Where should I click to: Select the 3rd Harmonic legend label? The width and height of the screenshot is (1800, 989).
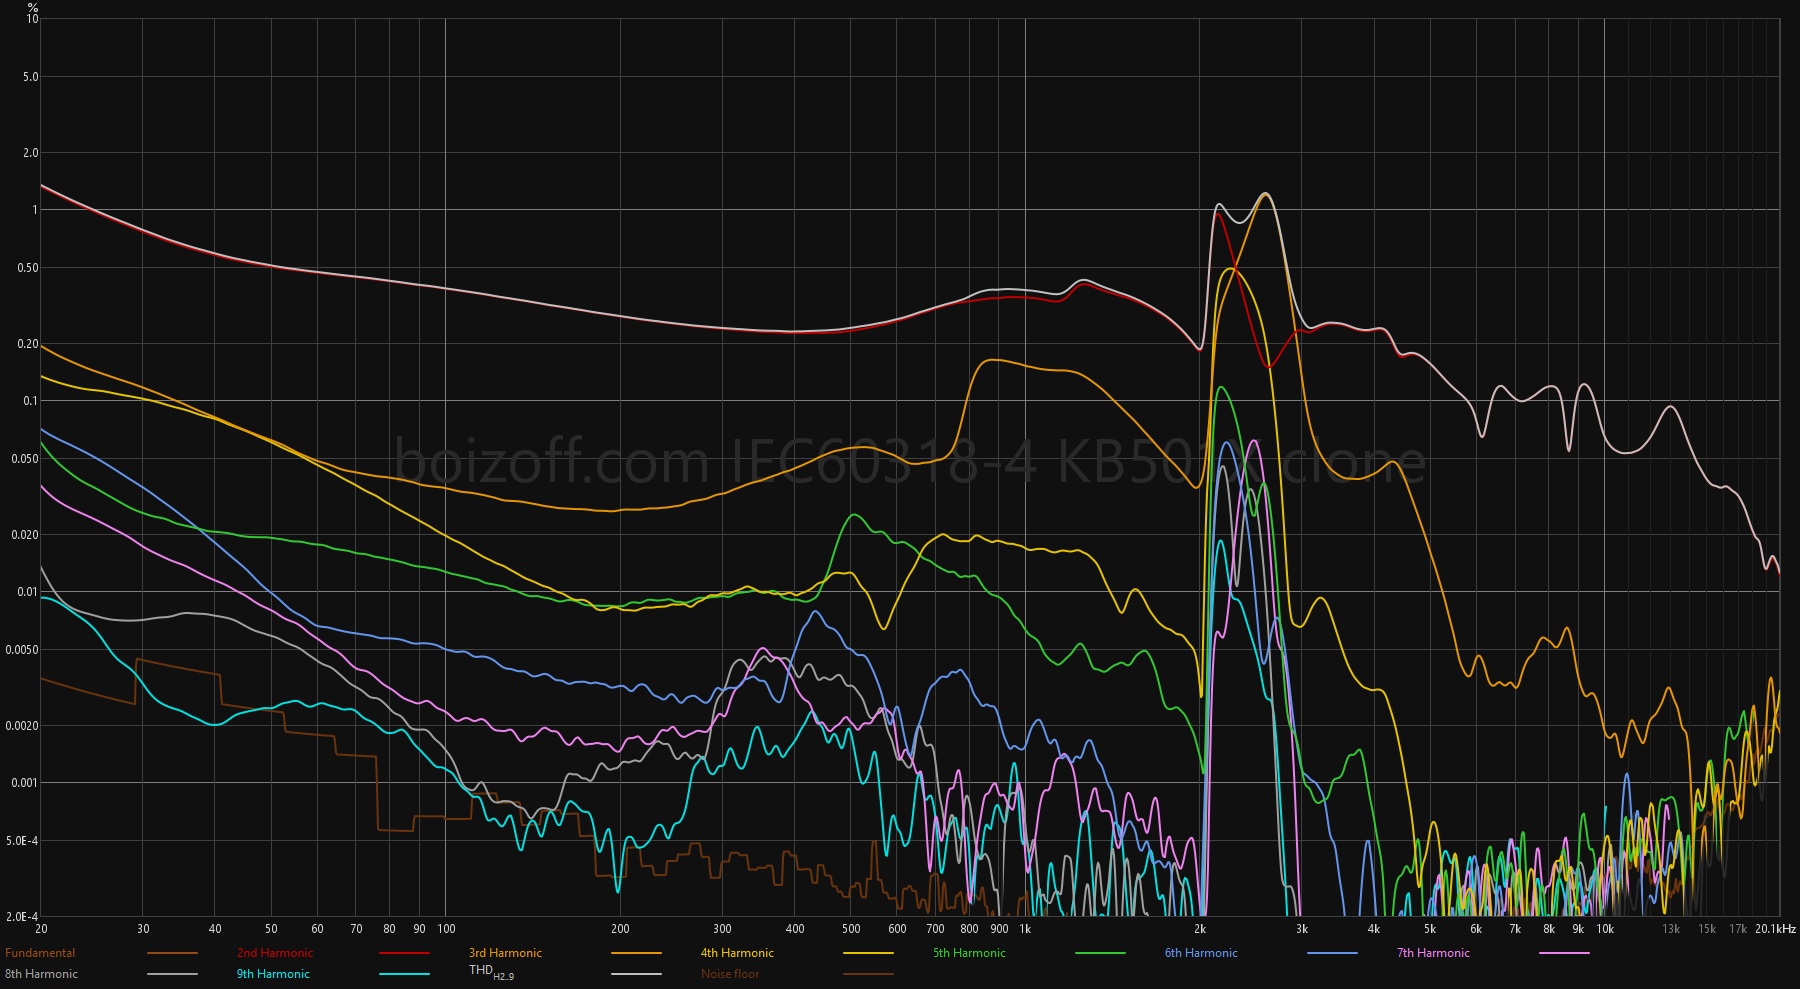(505, 953)
